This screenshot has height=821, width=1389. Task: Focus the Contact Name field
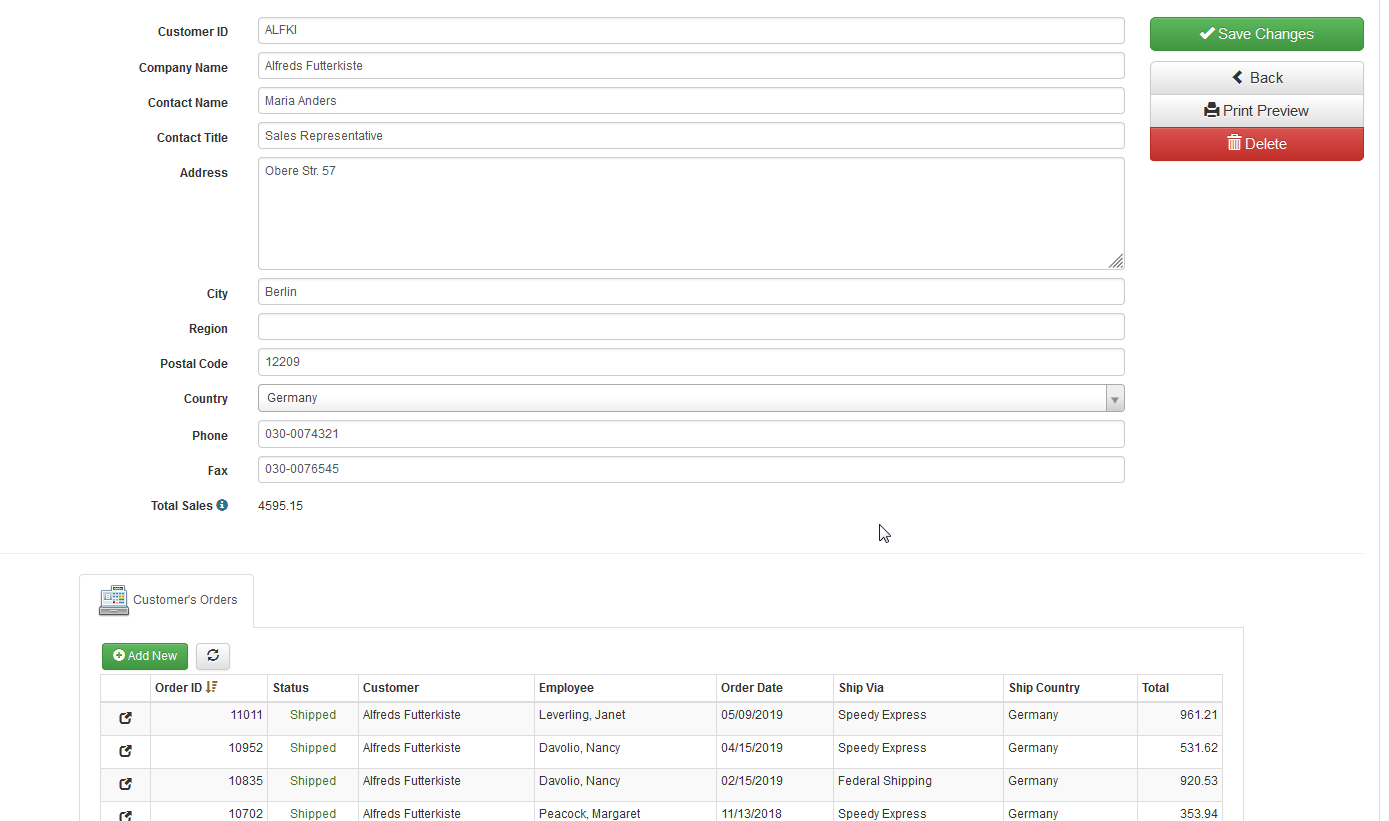[x=691, y=101]
